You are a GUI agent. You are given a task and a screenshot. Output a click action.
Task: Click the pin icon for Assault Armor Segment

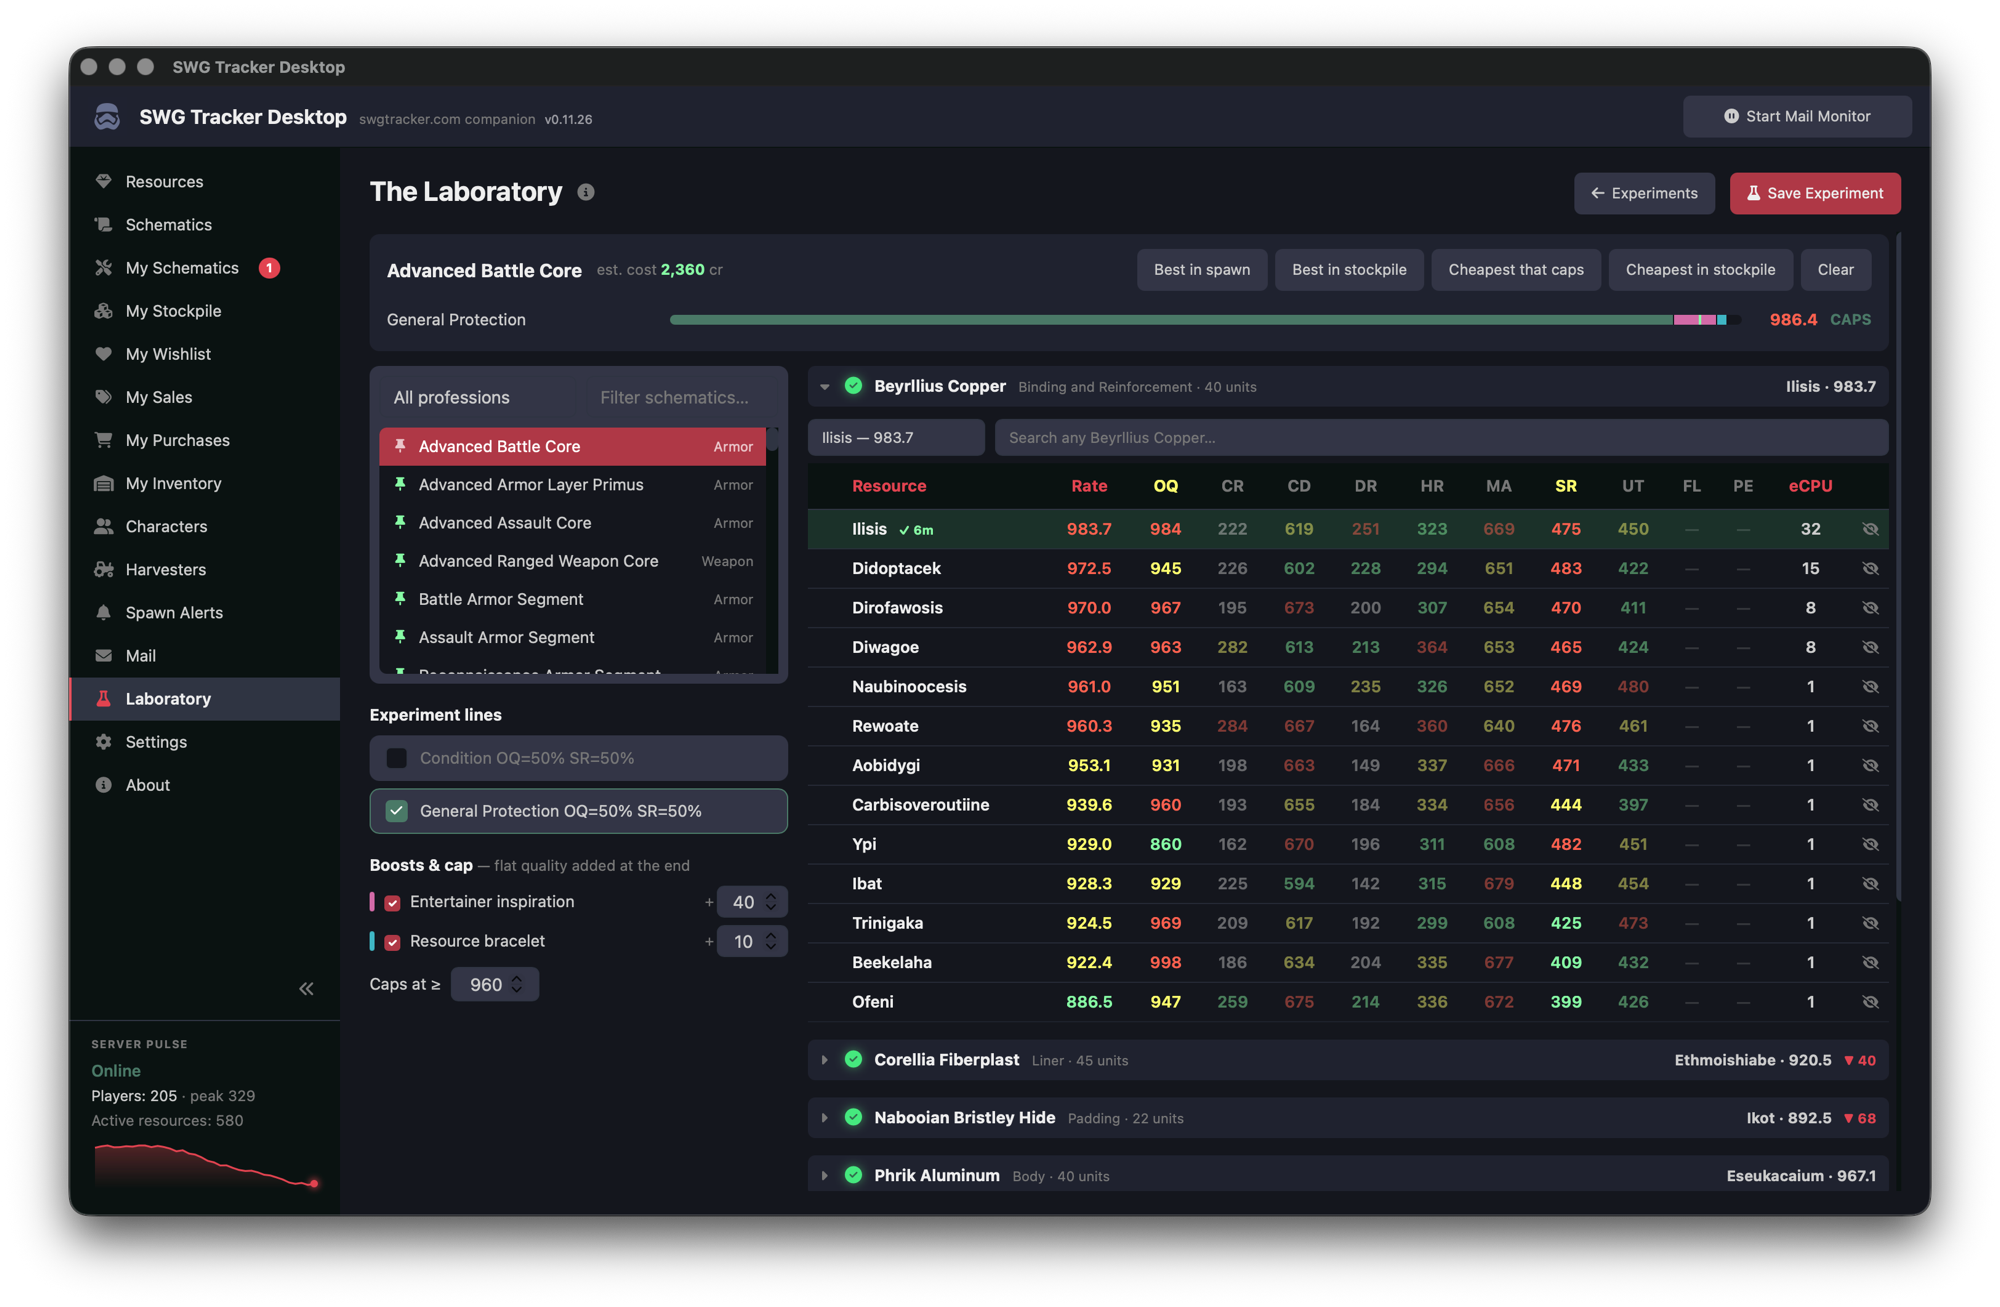pos(400,637)
